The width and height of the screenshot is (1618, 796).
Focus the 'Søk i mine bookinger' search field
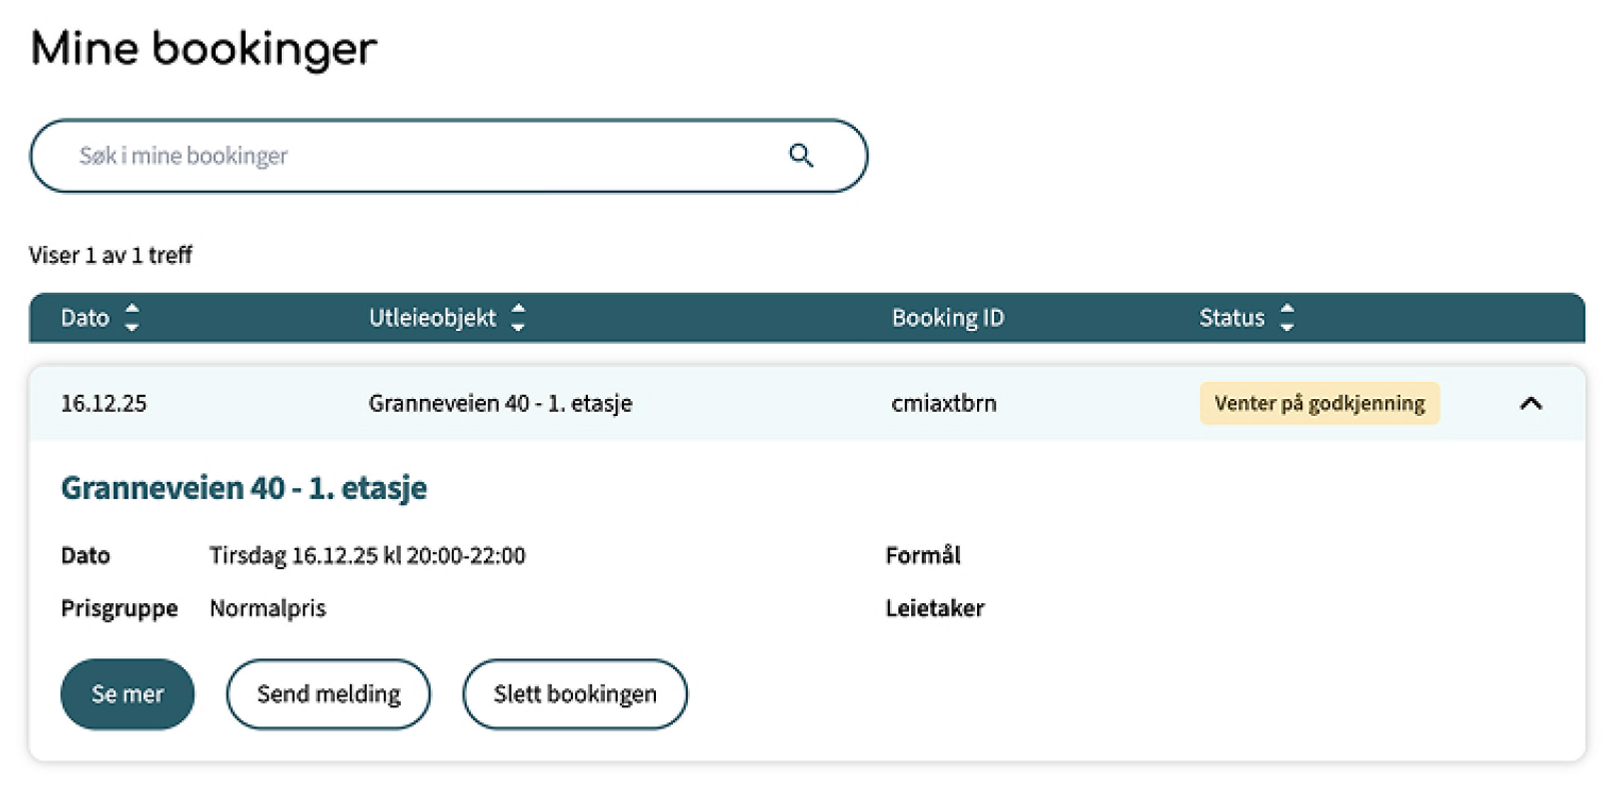click(x=420, y=156)
